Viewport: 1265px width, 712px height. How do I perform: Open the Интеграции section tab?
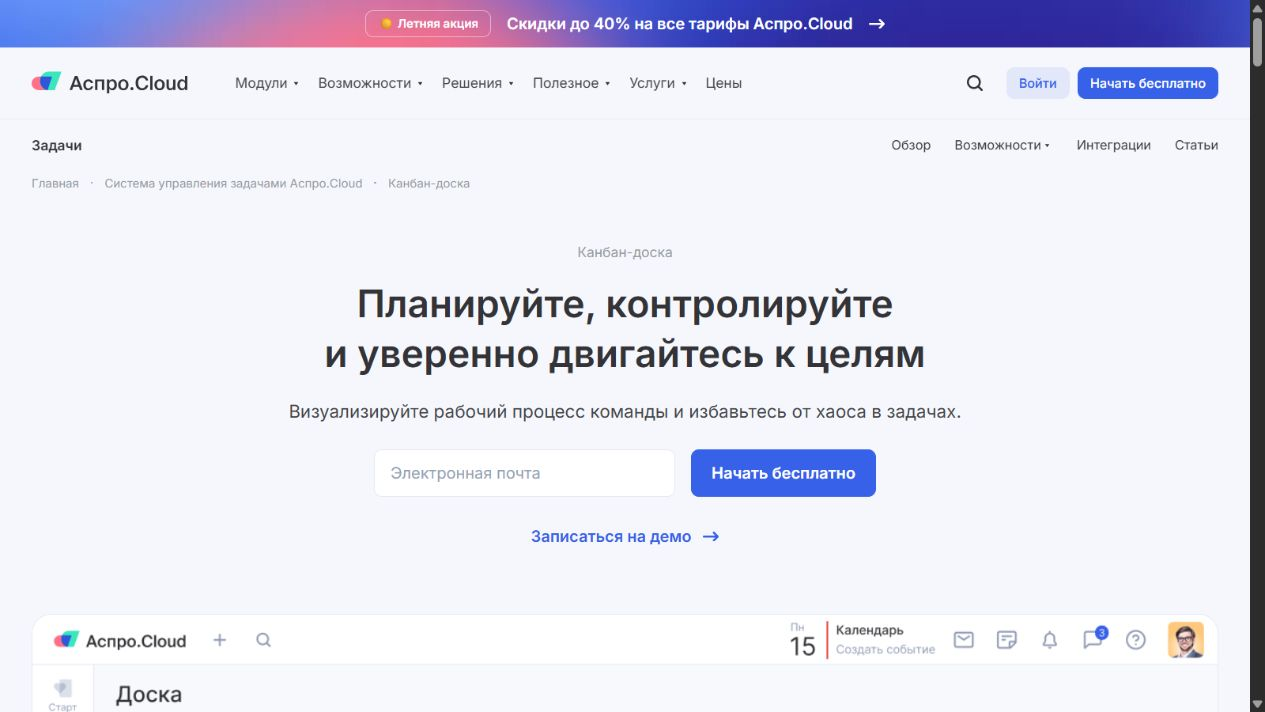coord(1114,145)
